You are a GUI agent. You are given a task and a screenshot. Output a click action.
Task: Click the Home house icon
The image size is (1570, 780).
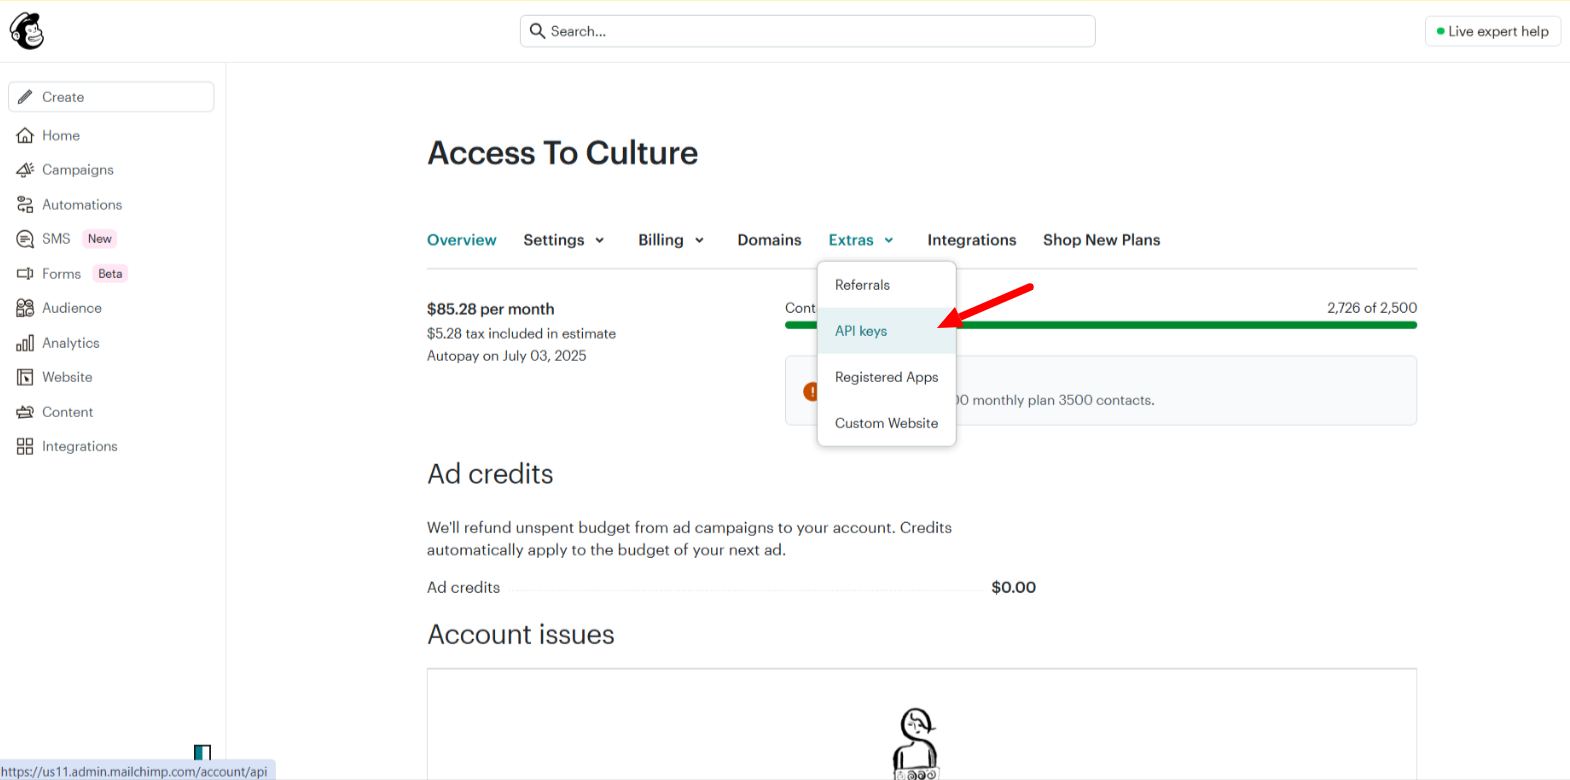coord(25,135)
